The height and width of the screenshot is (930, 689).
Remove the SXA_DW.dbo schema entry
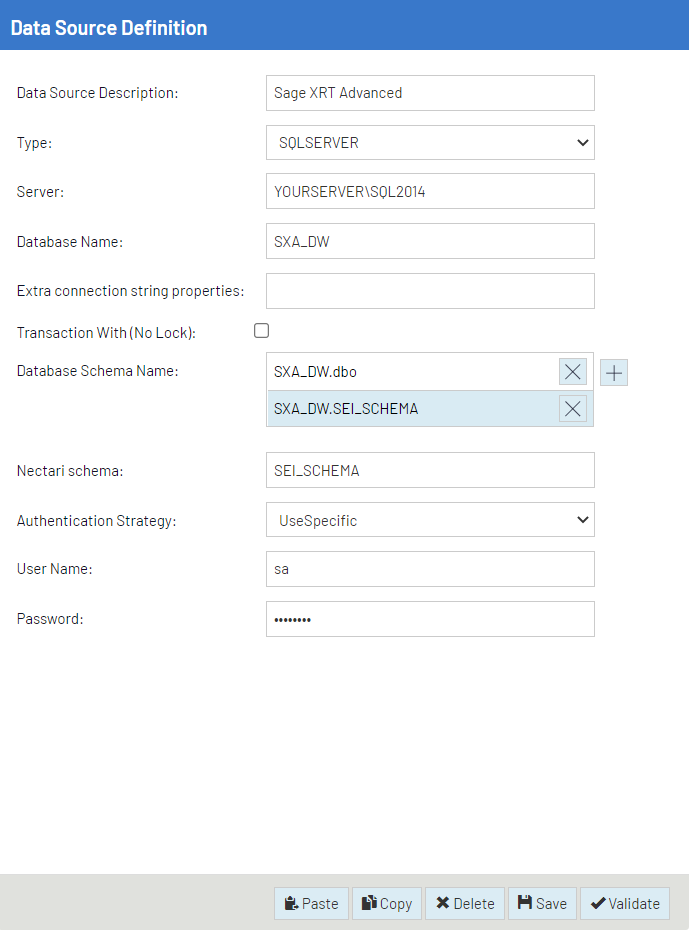point(572,372)
